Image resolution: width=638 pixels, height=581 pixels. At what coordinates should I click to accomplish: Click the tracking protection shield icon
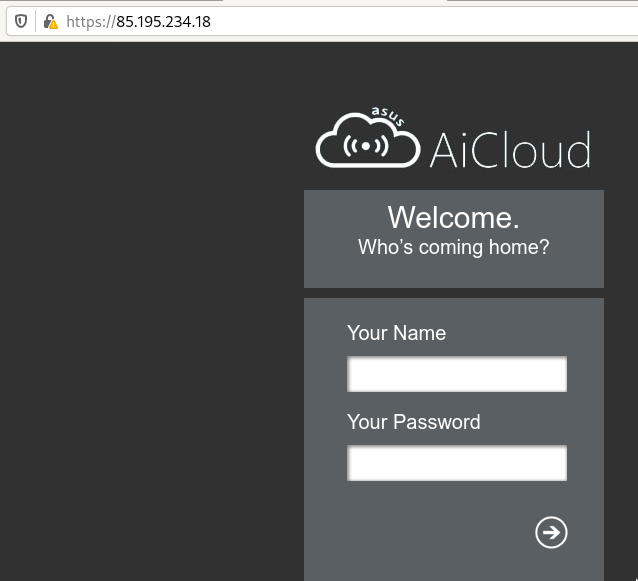21,21
